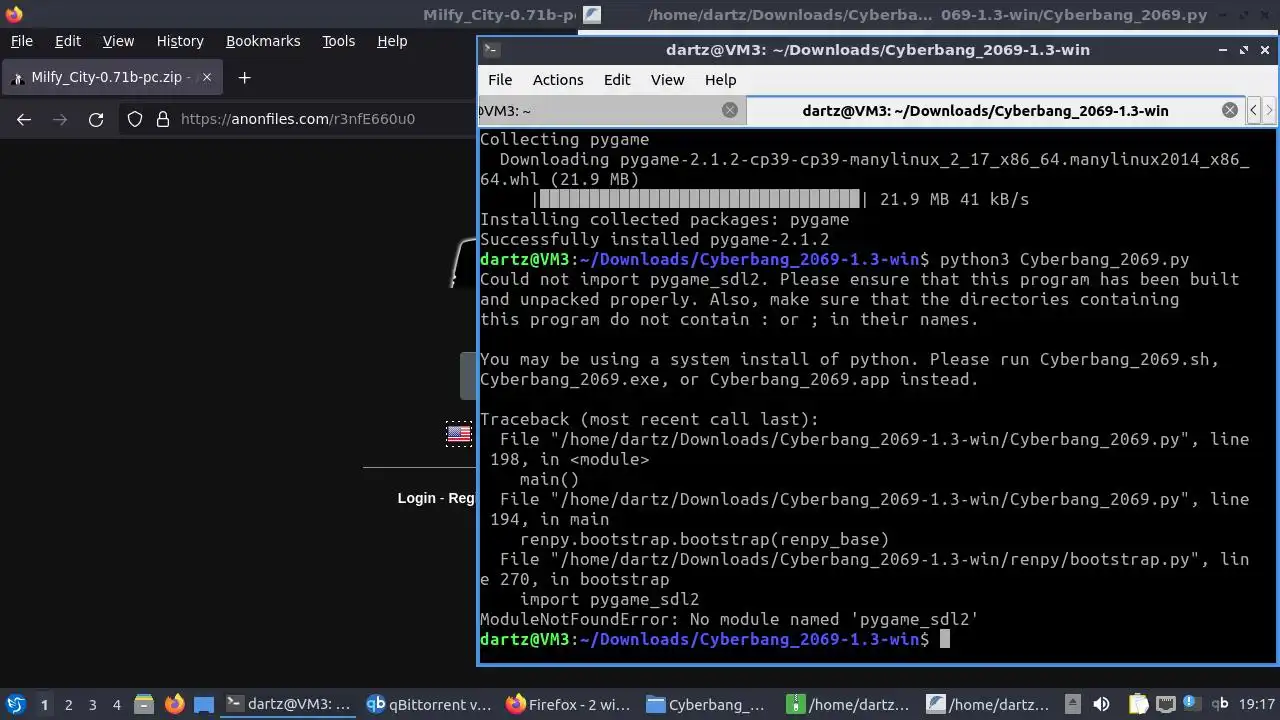The height and width of the screenshot is (720, 1280).
Task: Click the US flag language icon
Action: (459, 434)
